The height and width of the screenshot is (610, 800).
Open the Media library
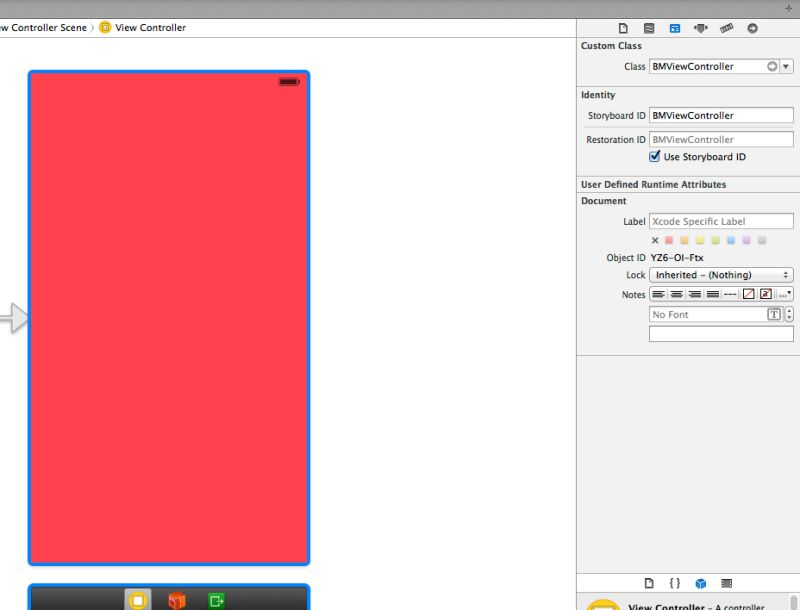(726, 583)
